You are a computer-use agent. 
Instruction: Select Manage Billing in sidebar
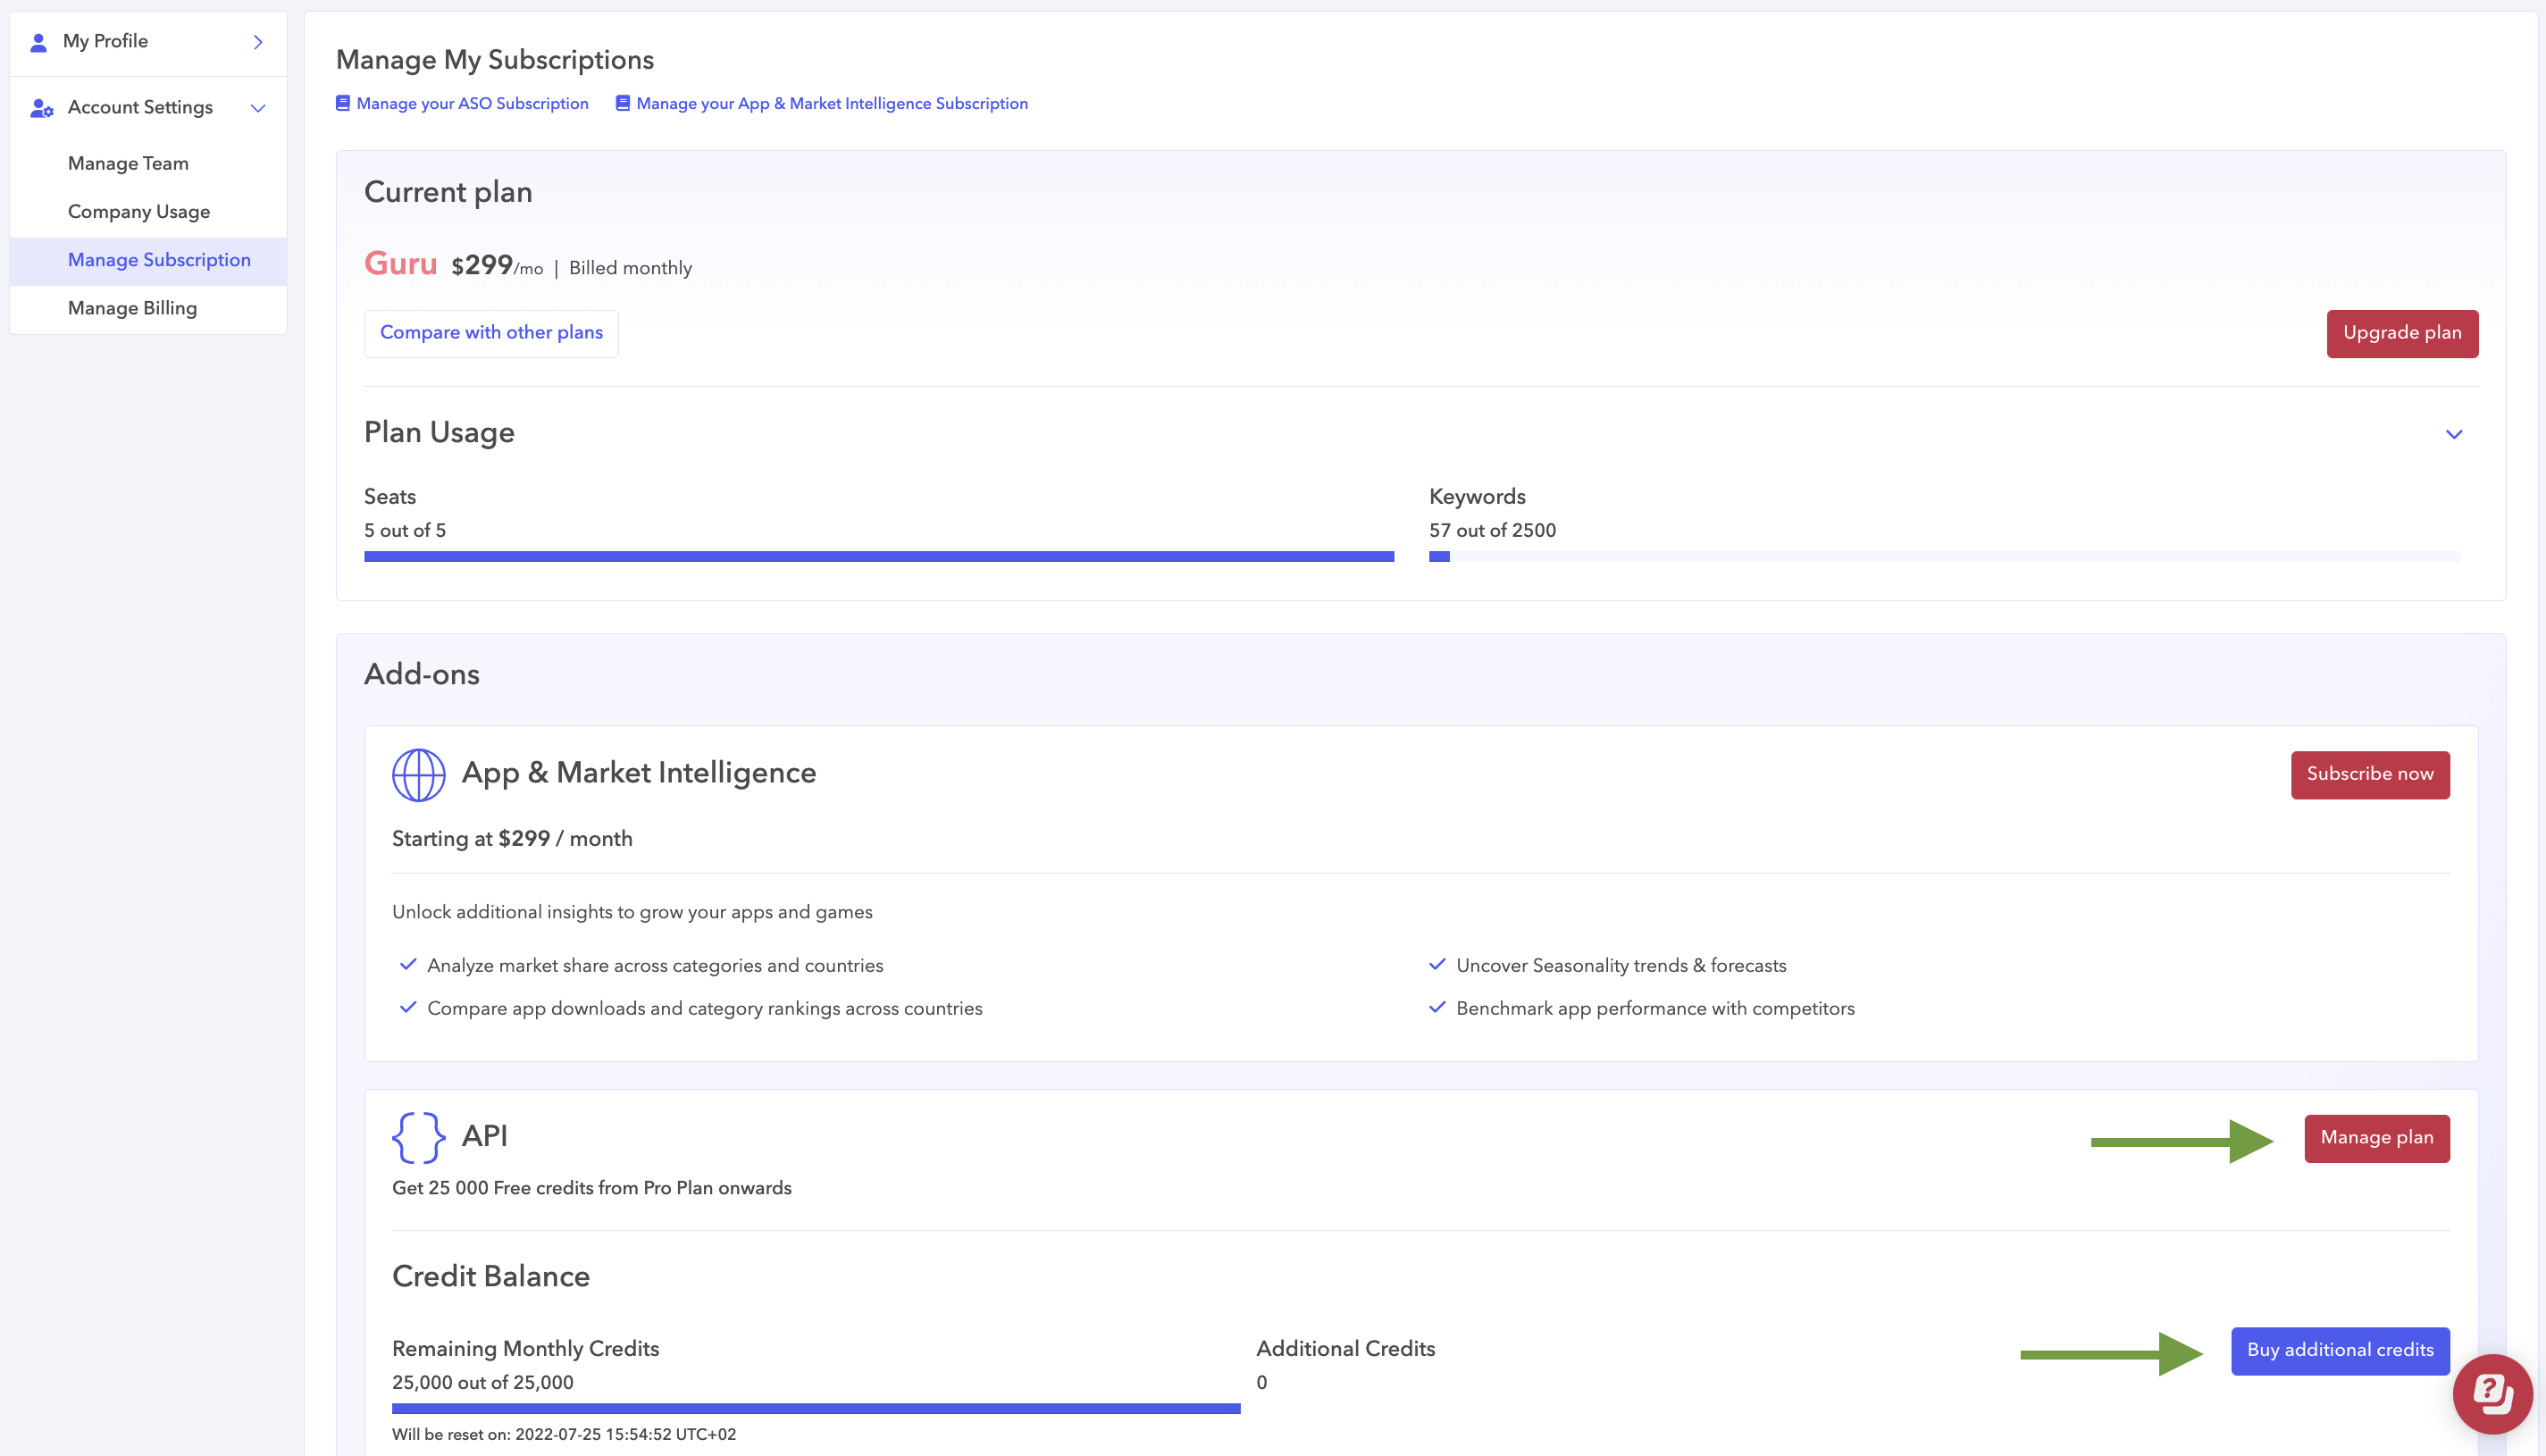pyautogui.click(x=132, y=308)
